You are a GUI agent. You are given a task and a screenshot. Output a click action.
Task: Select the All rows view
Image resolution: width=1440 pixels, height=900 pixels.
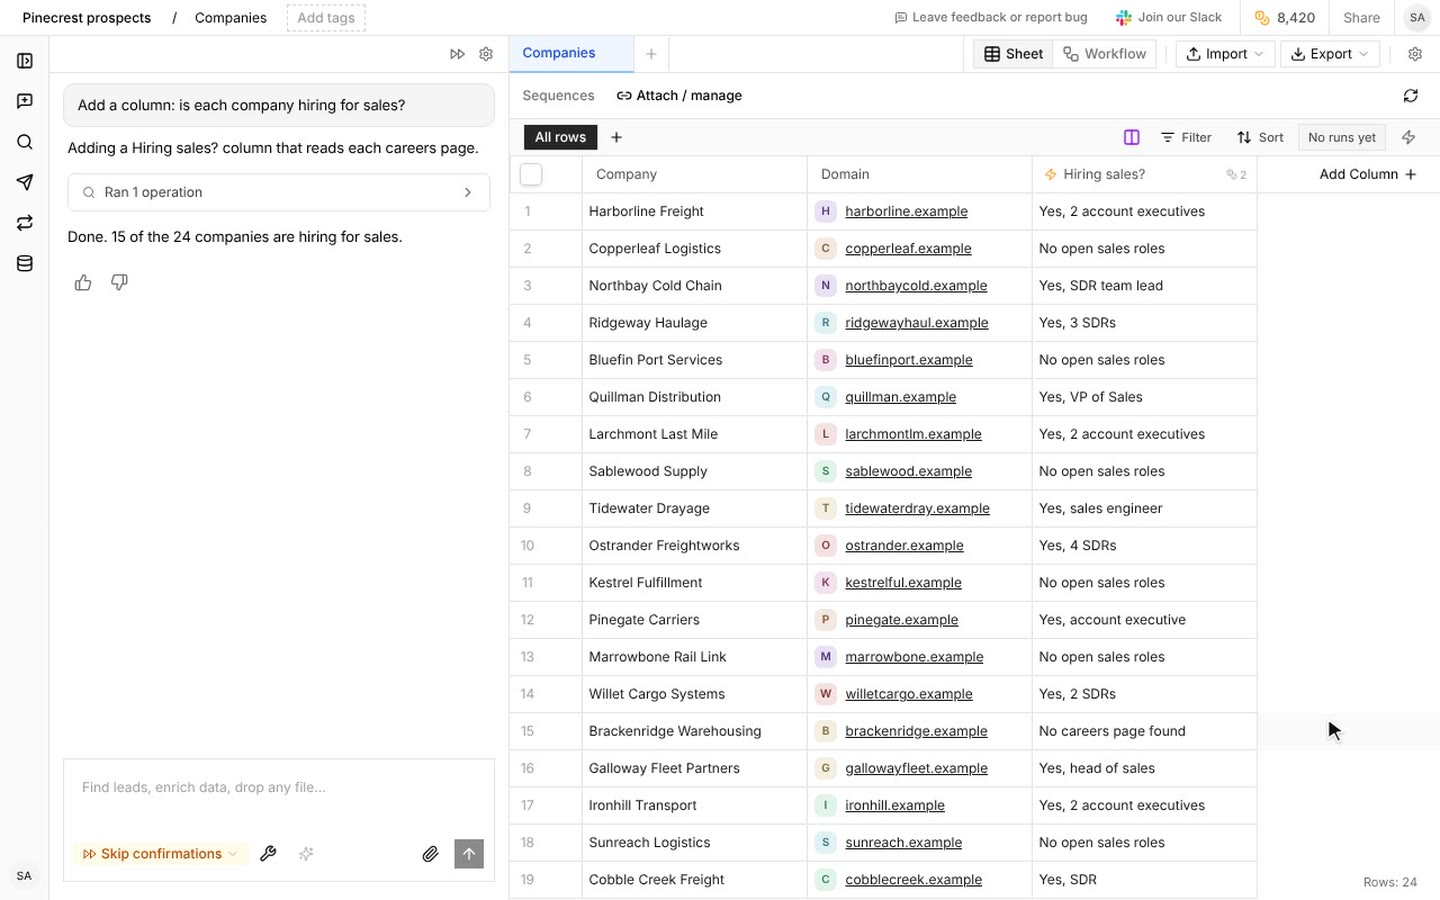561,138
